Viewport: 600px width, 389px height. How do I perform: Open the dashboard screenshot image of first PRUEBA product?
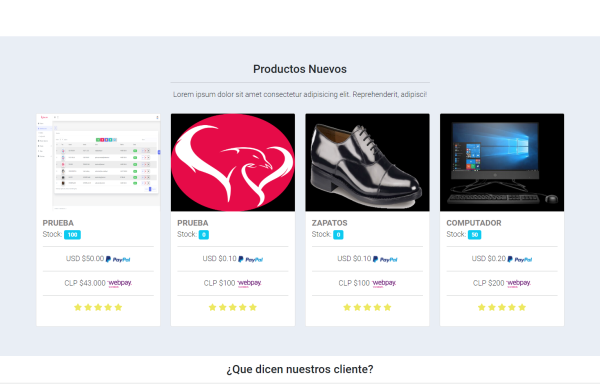98,162
